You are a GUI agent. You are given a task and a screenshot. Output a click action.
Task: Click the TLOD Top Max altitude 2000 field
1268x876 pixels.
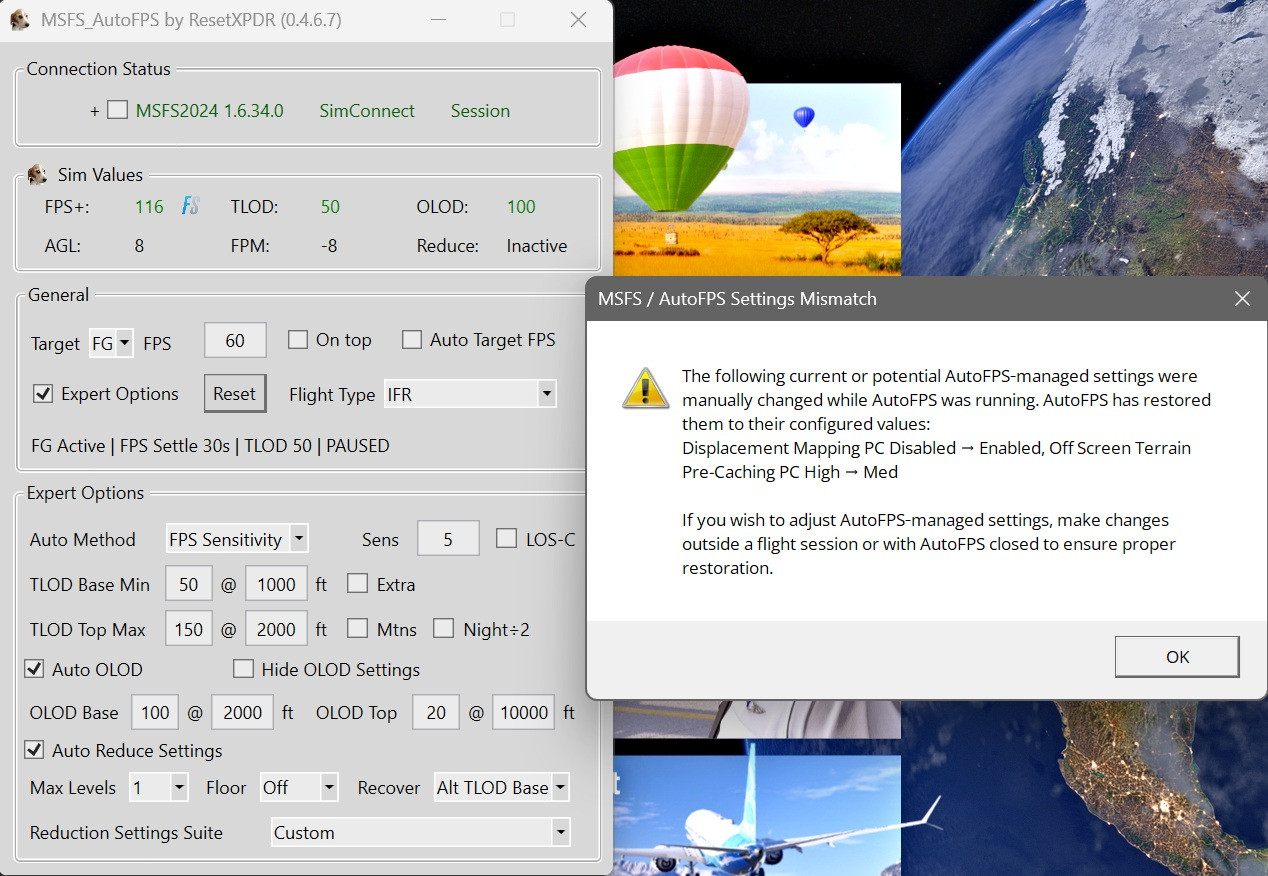(276, 629)
